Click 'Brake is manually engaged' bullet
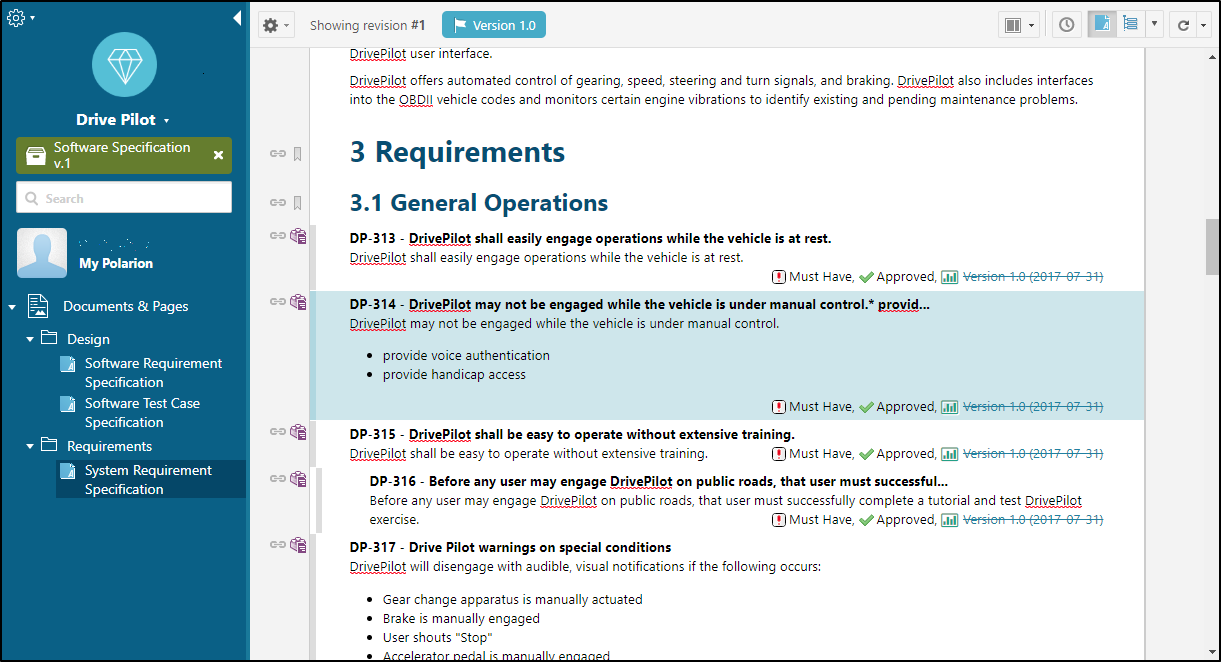Viewport: 1221px width, 662px height. click(x=461, y=619)
